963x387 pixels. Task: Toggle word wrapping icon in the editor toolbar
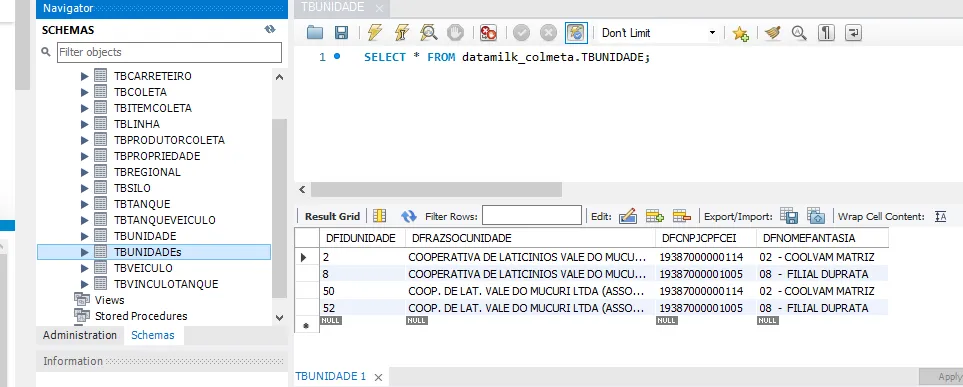853,33
